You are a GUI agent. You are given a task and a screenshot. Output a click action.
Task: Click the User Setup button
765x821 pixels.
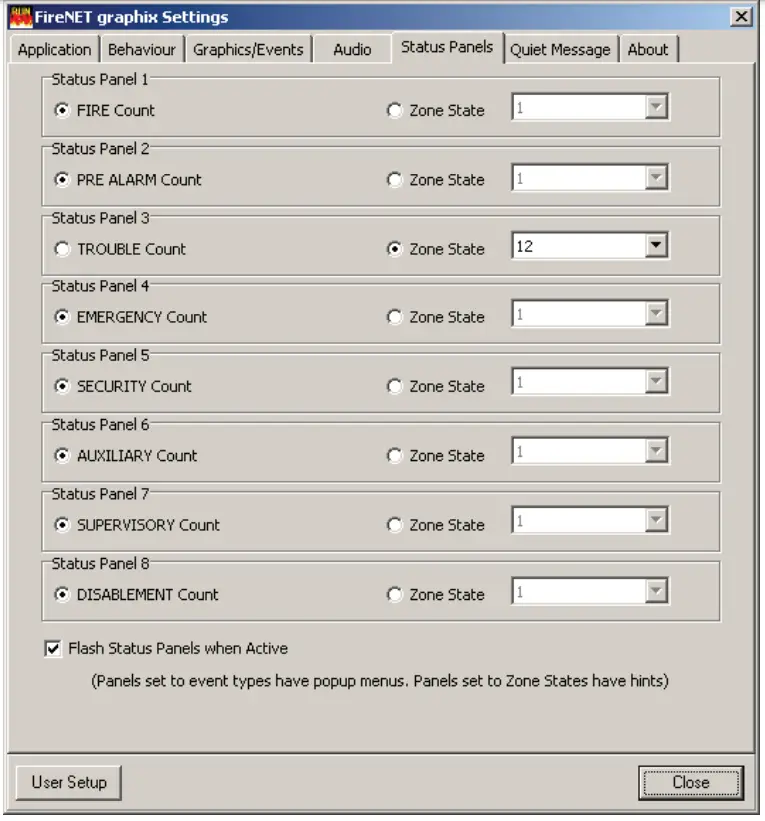pos(69,782)
